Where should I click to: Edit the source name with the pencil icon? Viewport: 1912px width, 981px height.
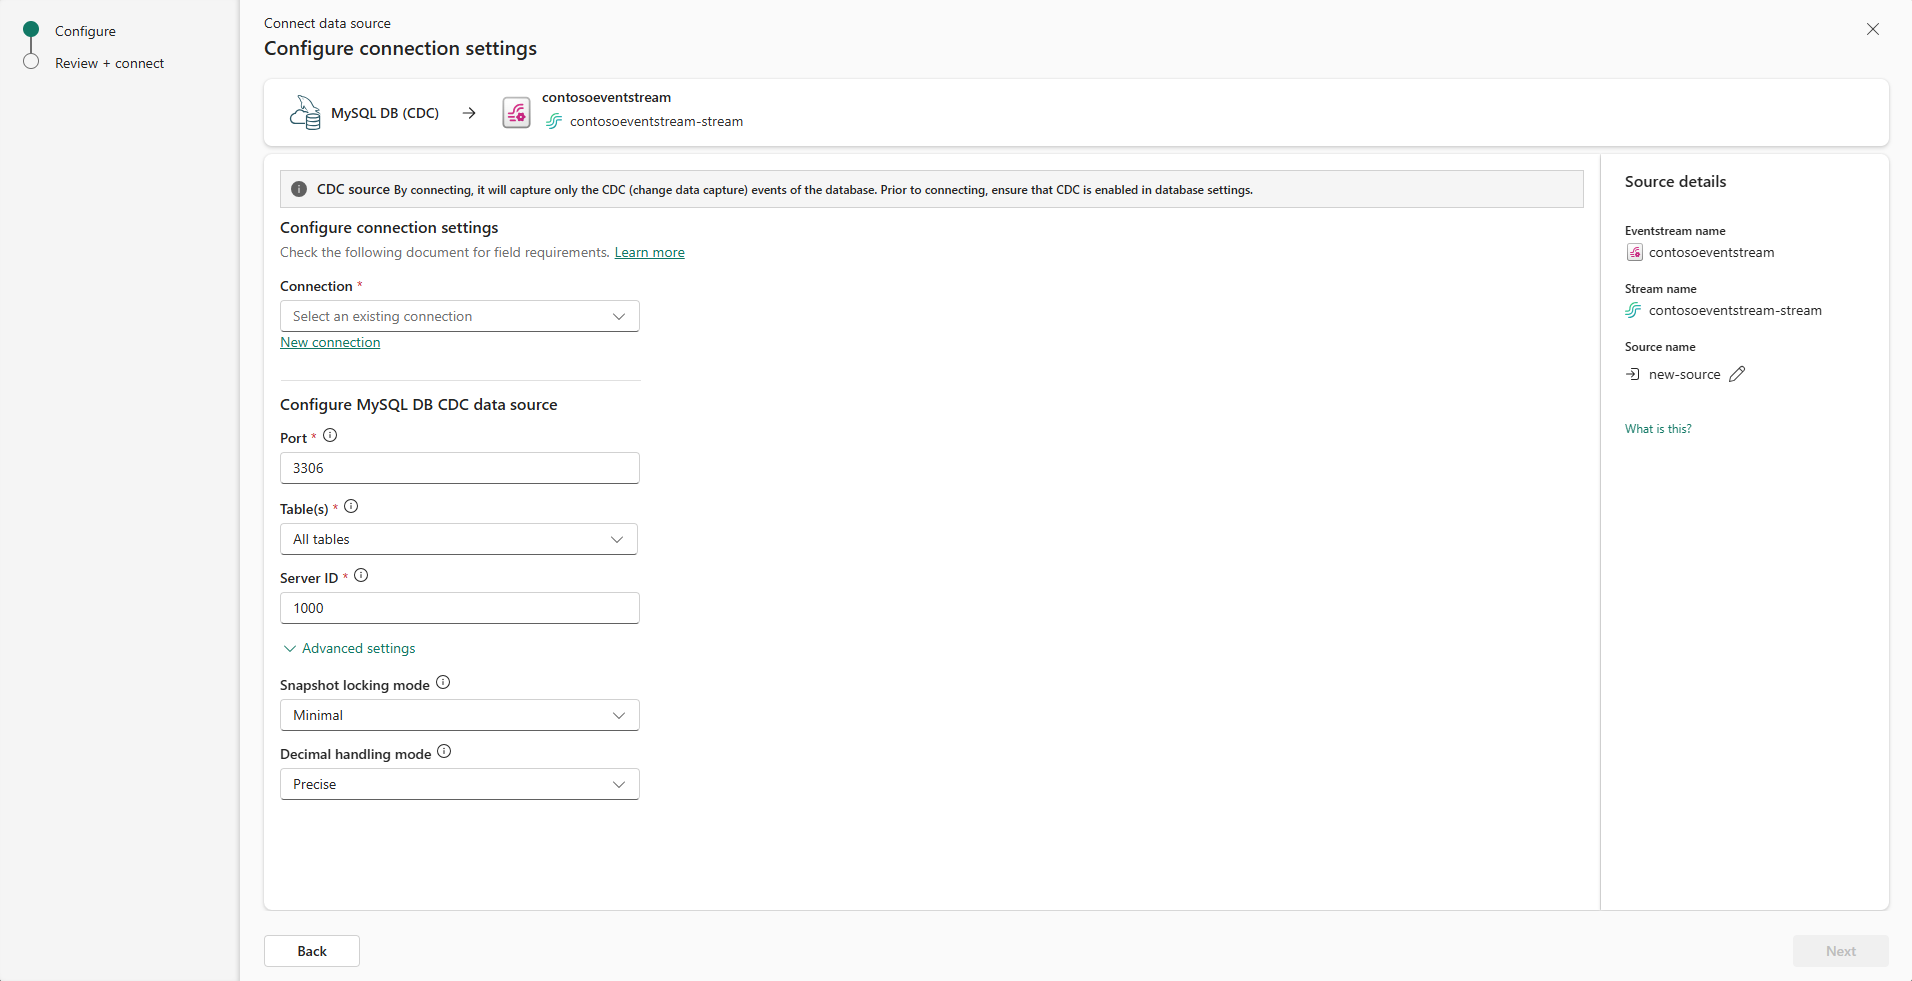[x=1737, y=374]
